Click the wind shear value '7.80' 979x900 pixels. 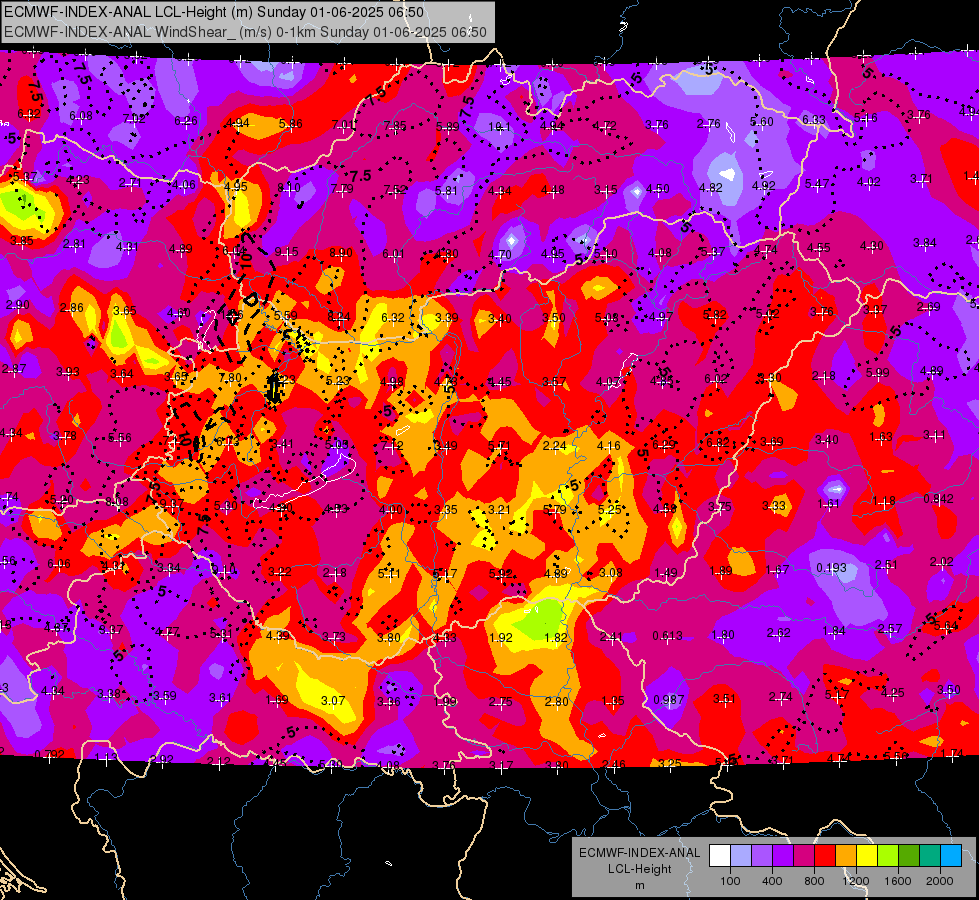[230, 377]
